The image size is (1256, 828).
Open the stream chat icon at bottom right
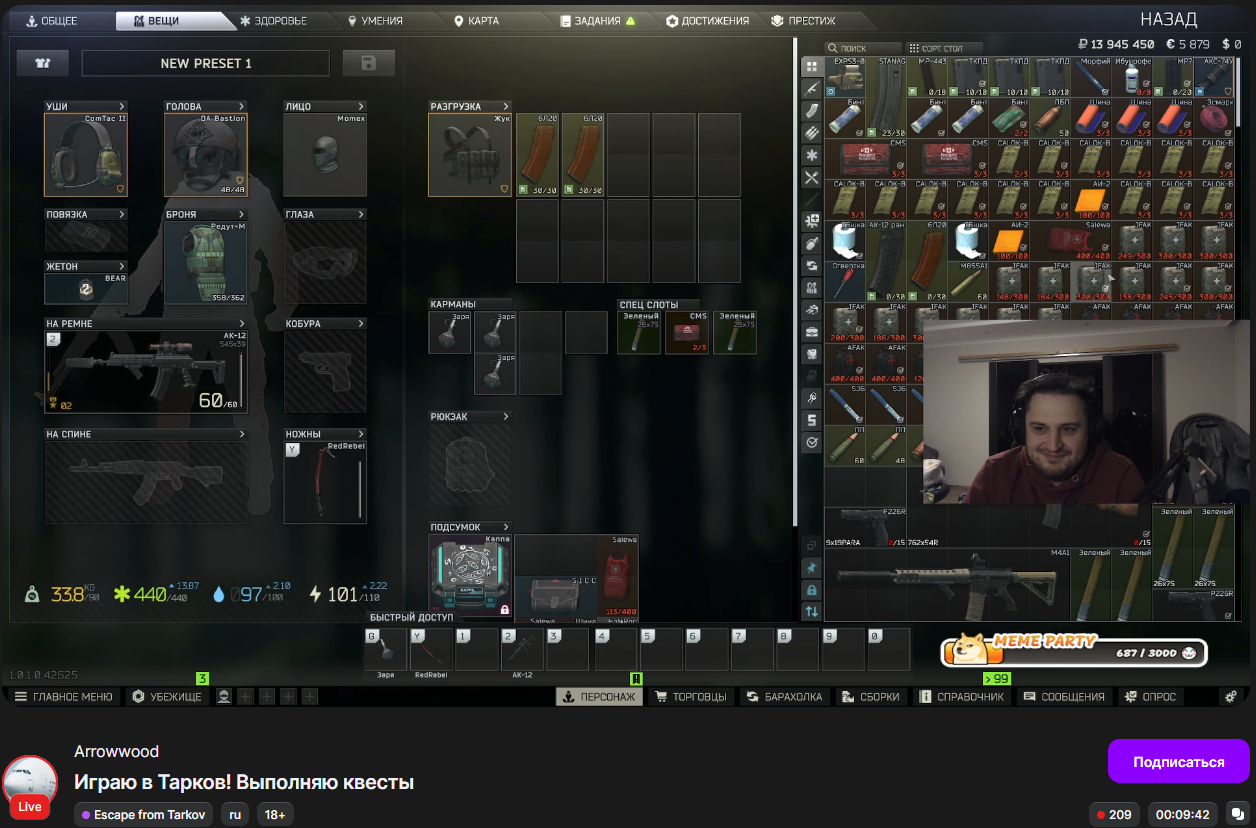pyautogui.click(x=1237, y=814)
